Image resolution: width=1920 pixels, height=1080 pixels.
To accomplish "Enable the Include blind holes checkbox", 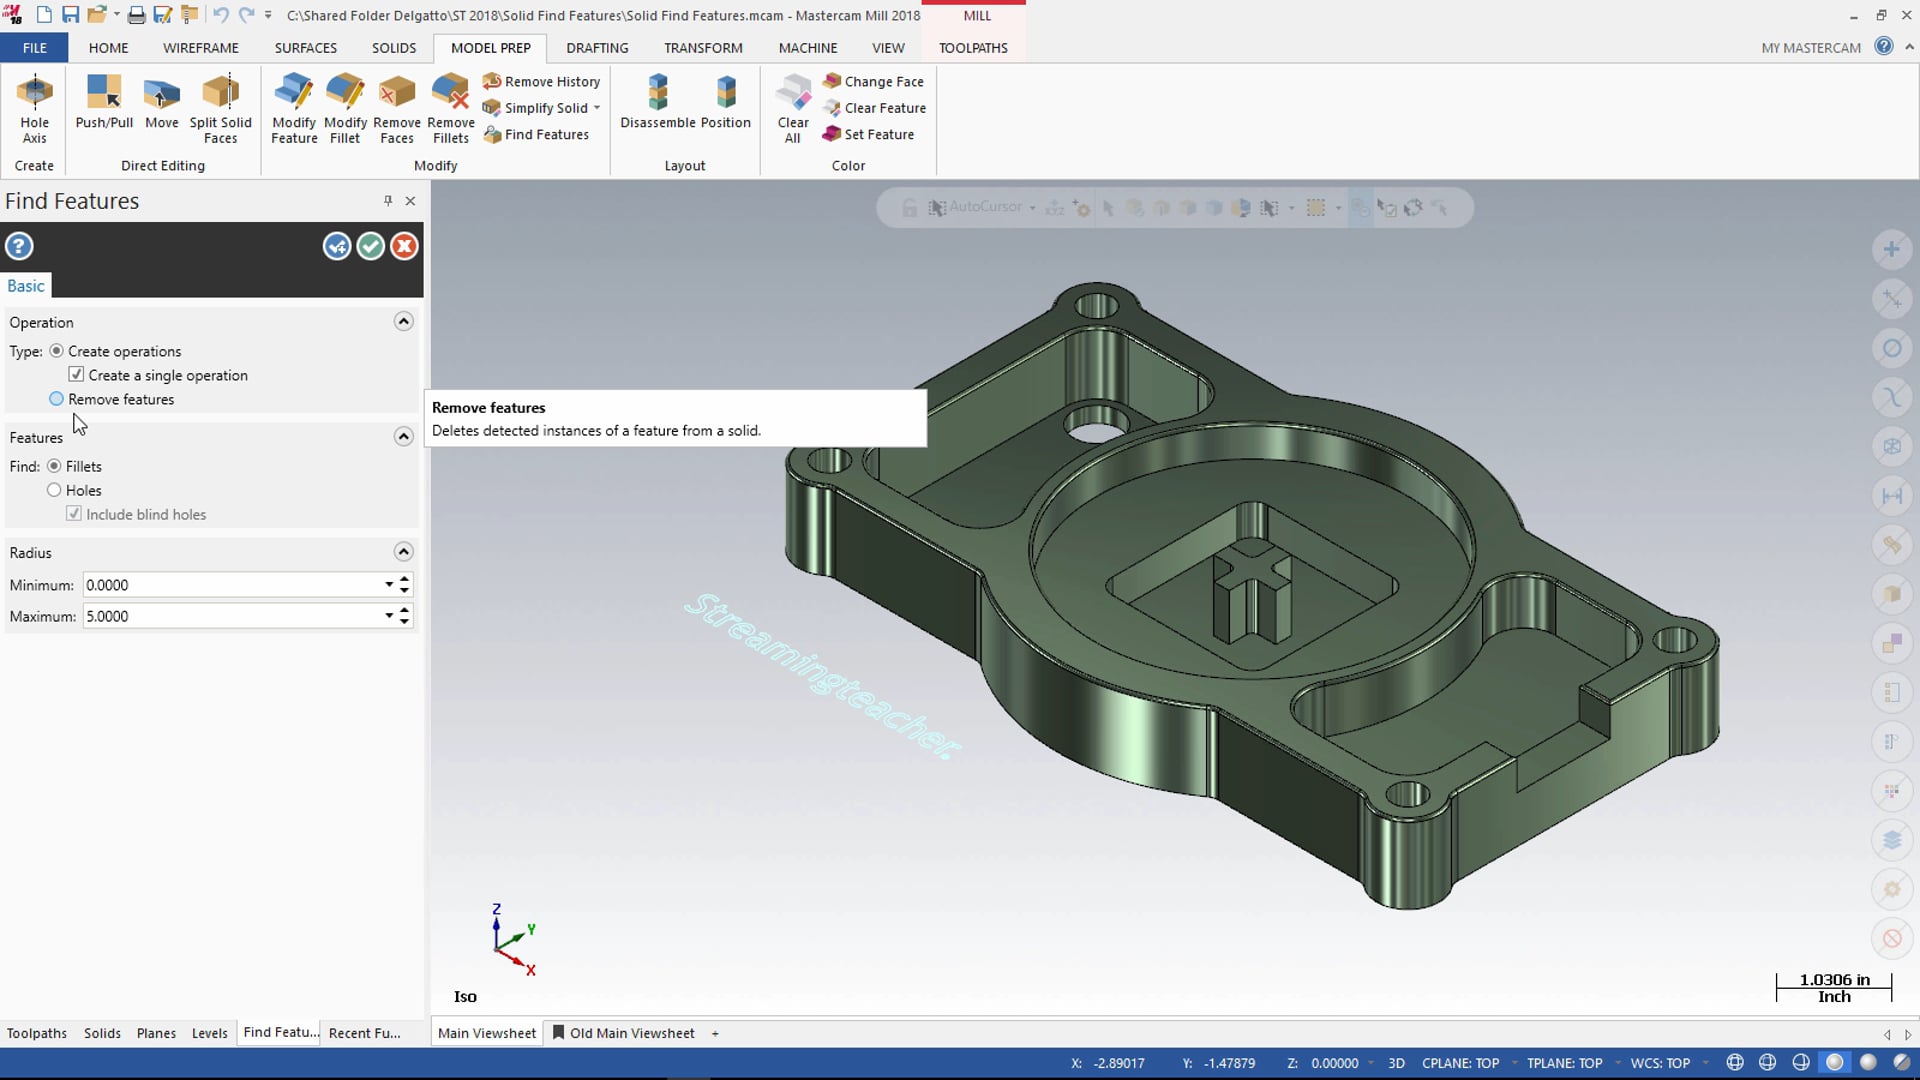I will pos(75,514).
